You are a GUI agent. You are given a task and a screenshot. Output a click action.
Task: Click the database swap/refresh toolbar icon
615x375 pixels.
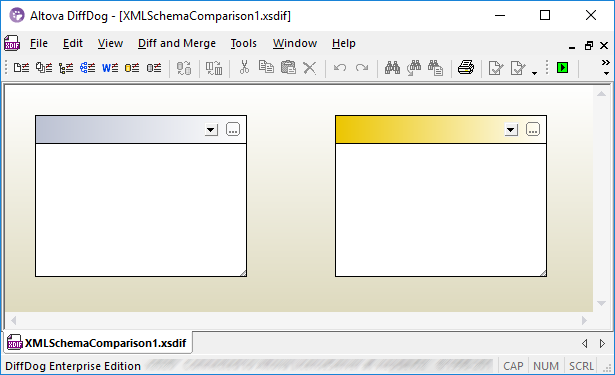coord(184,68)
